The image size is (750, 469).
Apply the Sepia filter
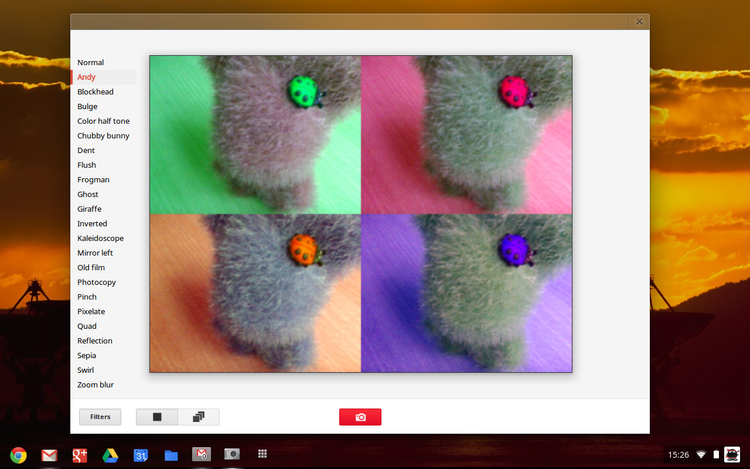89,355
